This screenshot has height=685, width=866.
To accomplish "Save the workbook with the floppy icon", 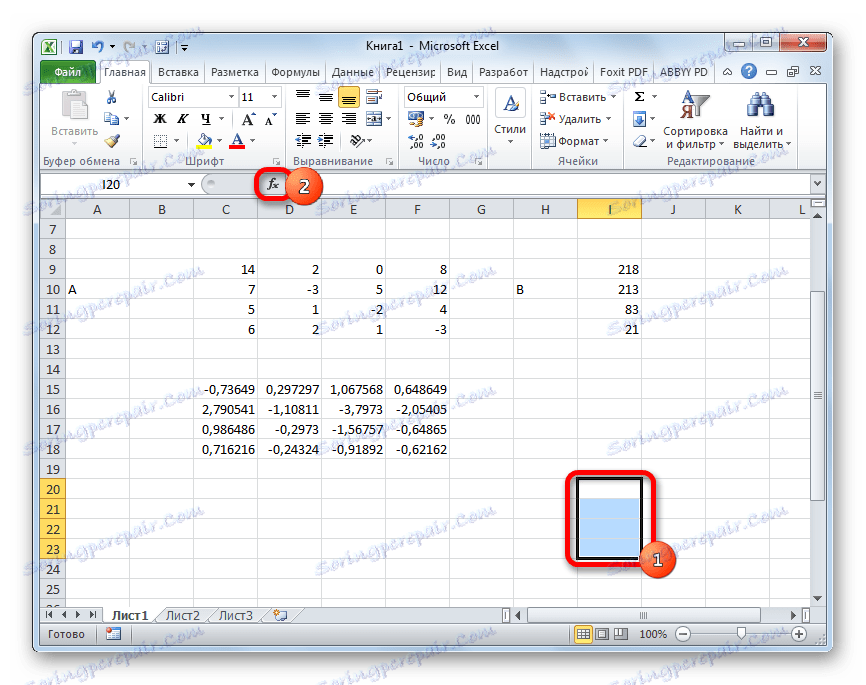I will 76,47.
